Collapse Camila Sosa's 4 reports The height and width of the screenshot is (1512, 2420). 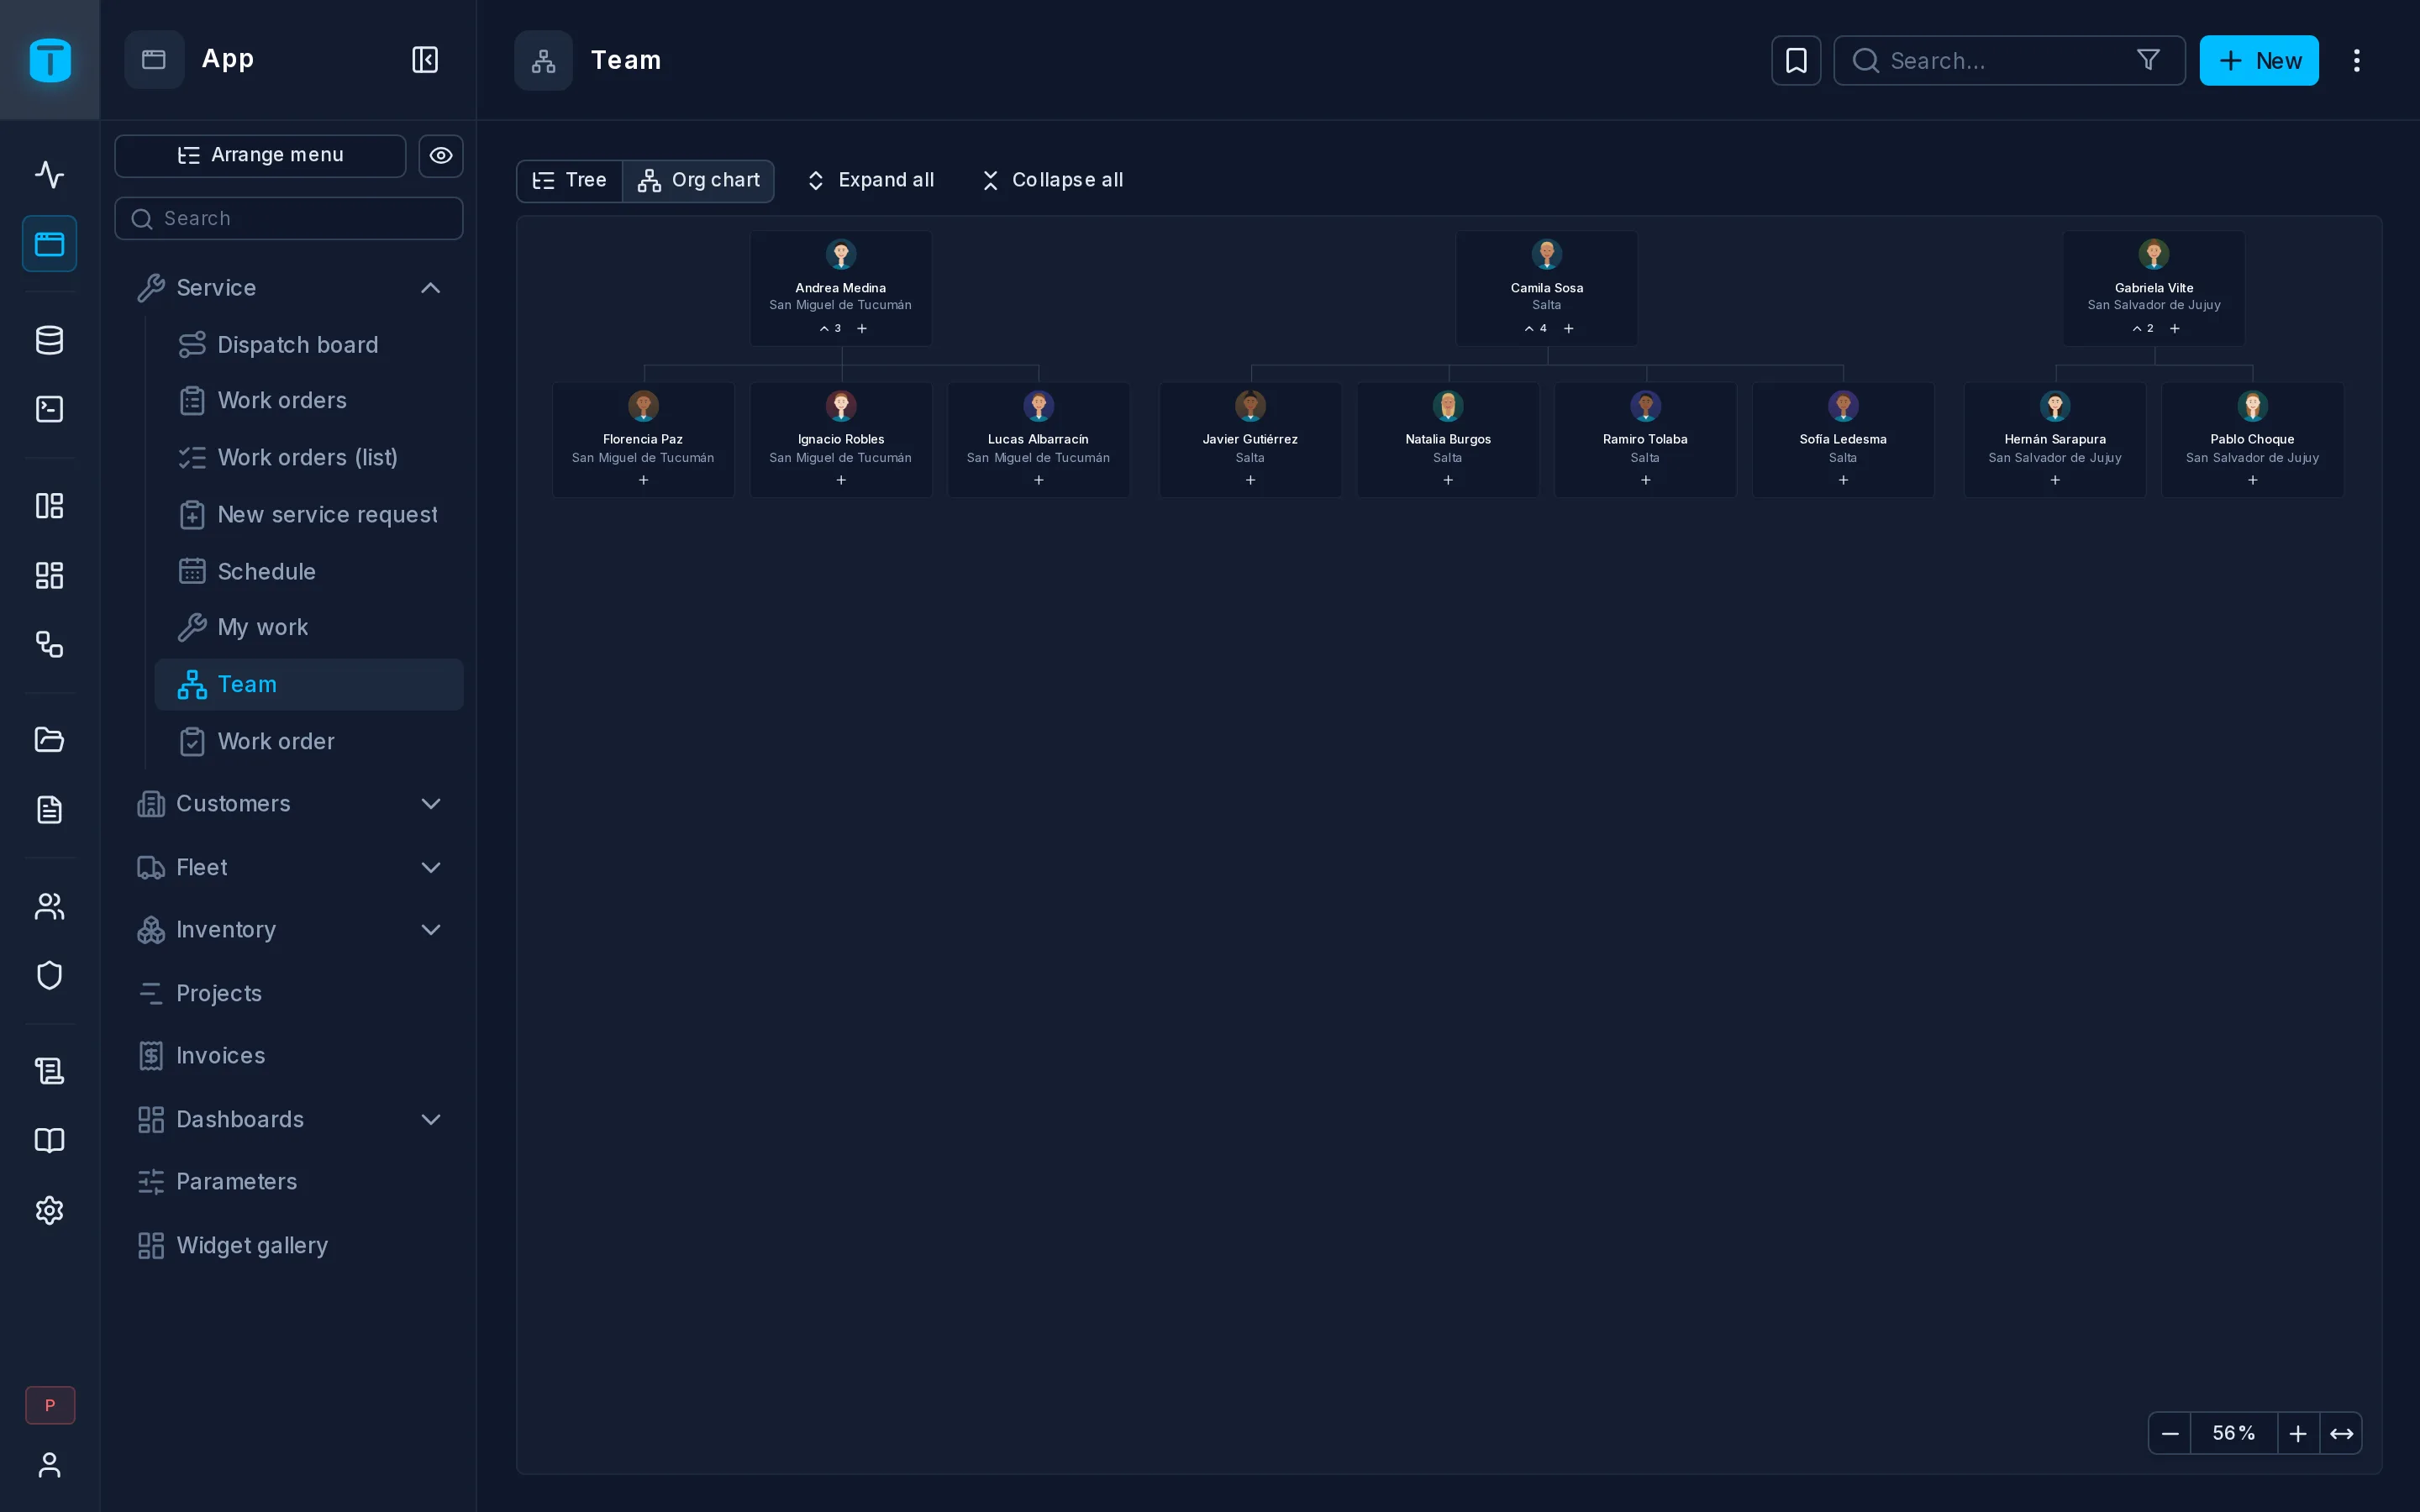coord(1535,328)
